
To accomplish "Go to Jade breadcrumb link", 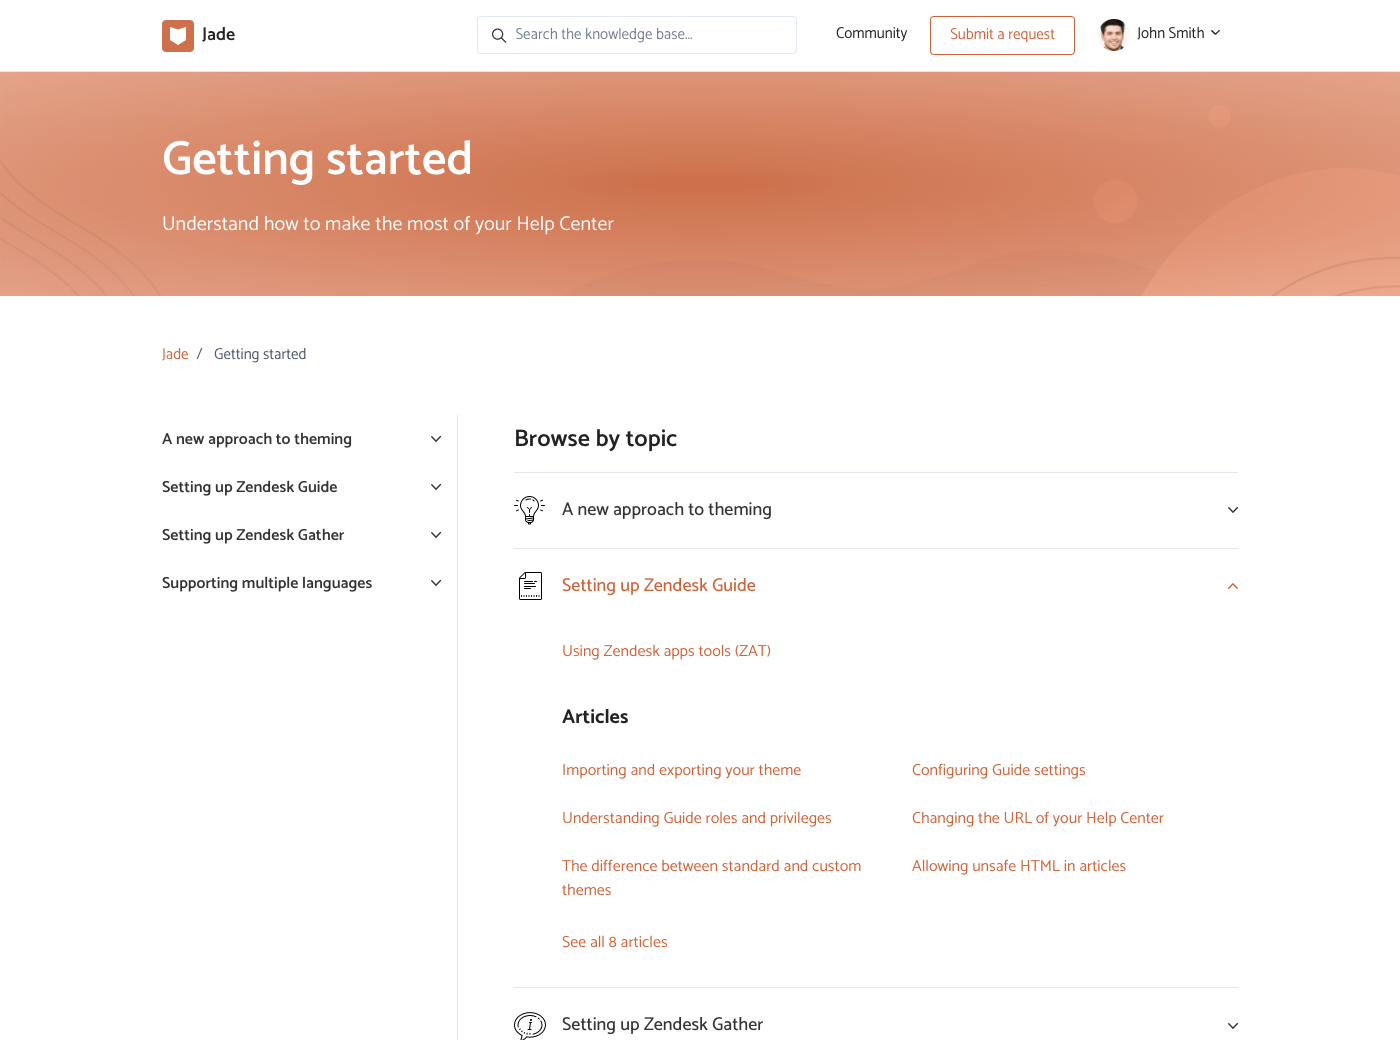I will pyautogui.click(x=175, y=354).
